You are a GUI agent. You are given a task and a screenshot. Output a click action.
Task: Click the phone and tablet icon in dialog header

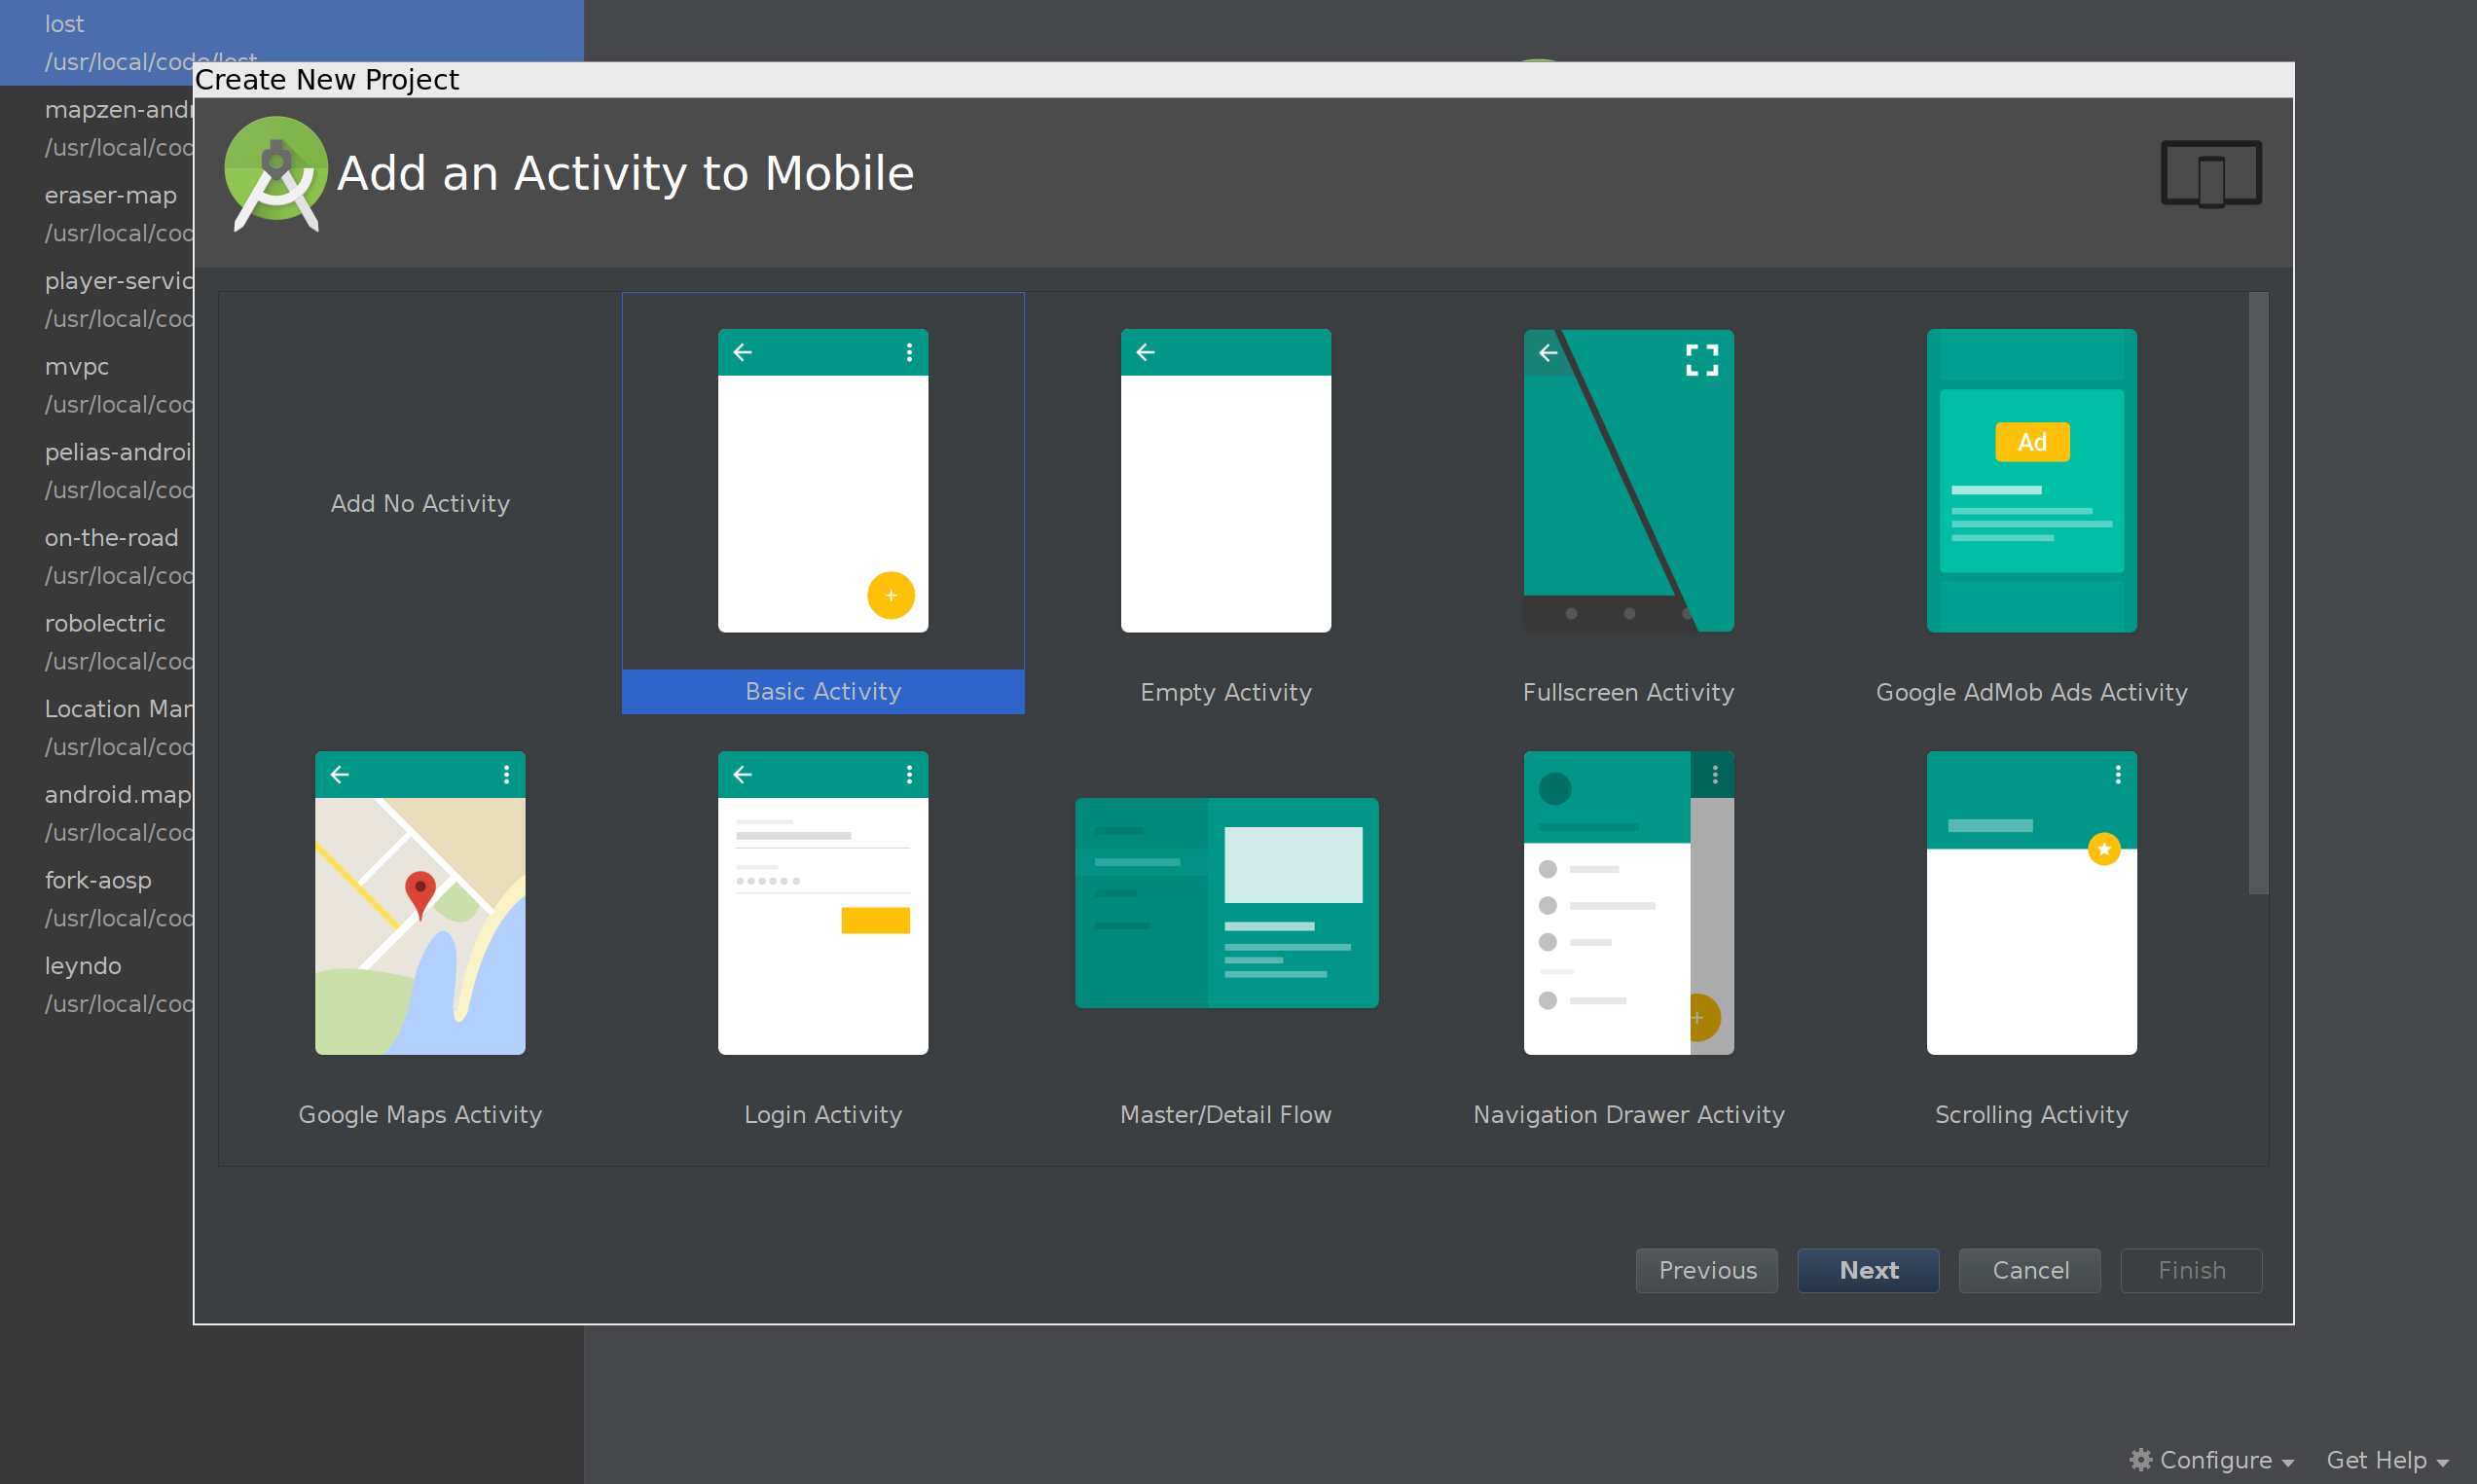tap(2210, 173)
